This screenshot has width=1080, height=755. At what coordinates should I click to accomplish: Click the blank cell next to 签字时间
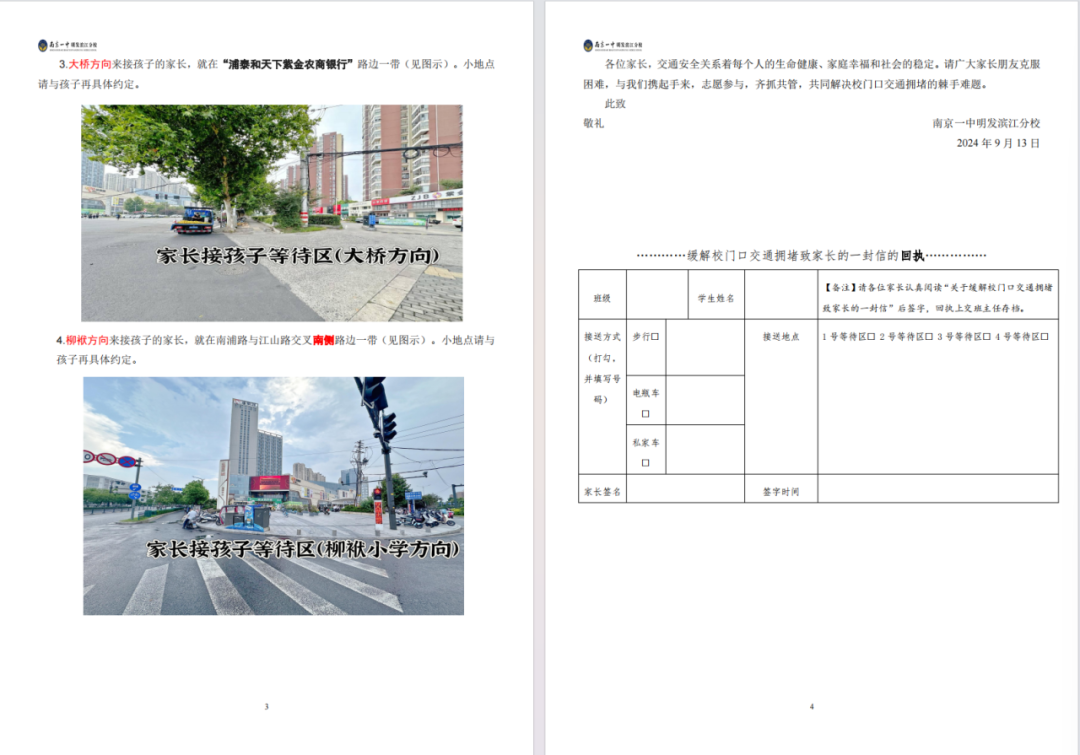938,488
